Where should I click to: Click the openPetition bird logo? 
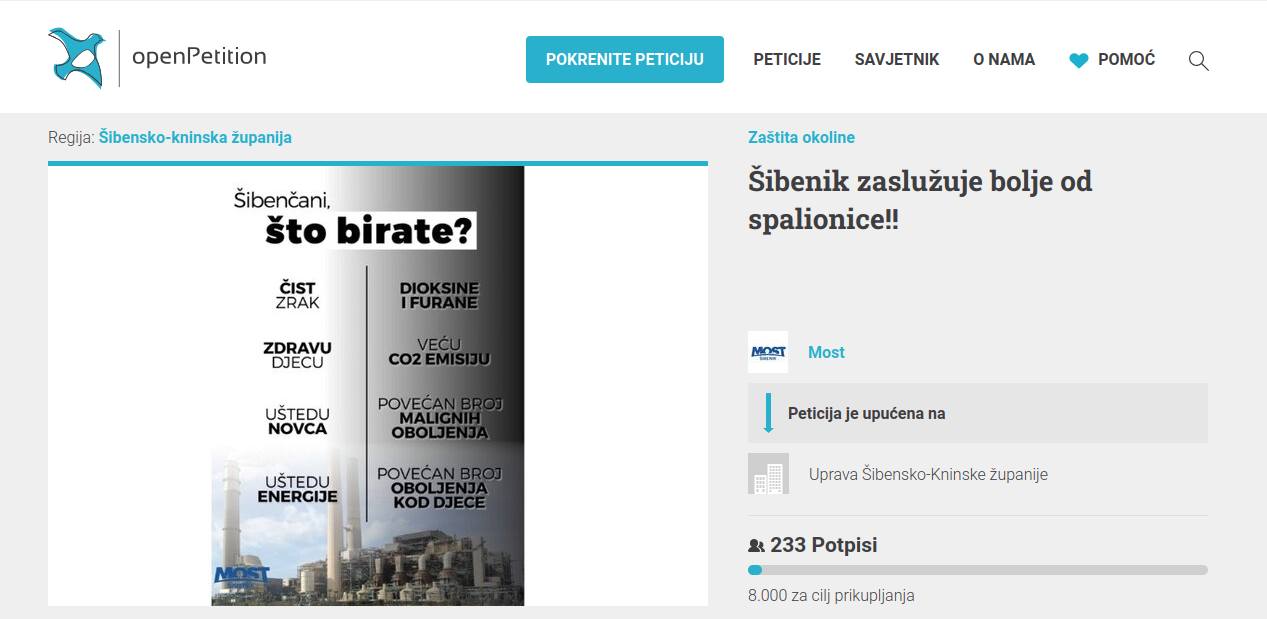(77, 58)
